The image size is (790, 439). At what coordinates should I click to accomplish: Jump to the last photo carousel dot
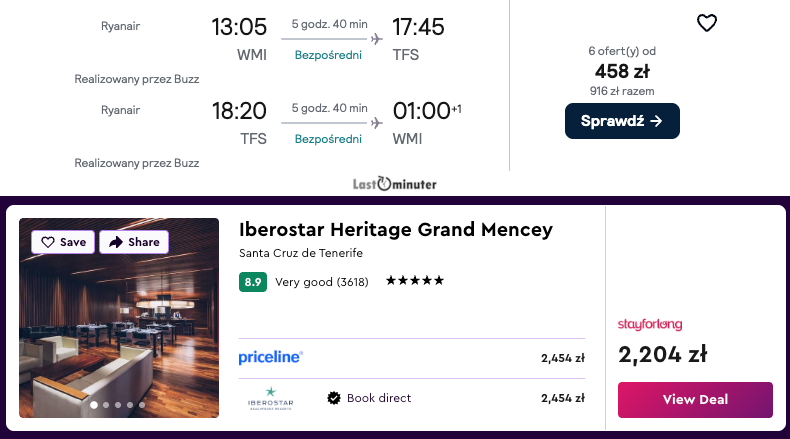coord(142,405)
